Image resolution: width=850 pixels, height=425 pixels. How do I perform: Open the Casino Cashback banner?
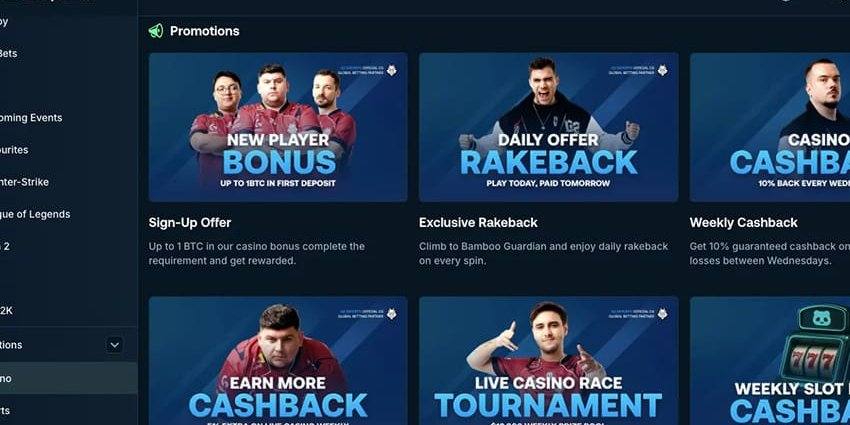pyautogui.click(x=770, y=127)
